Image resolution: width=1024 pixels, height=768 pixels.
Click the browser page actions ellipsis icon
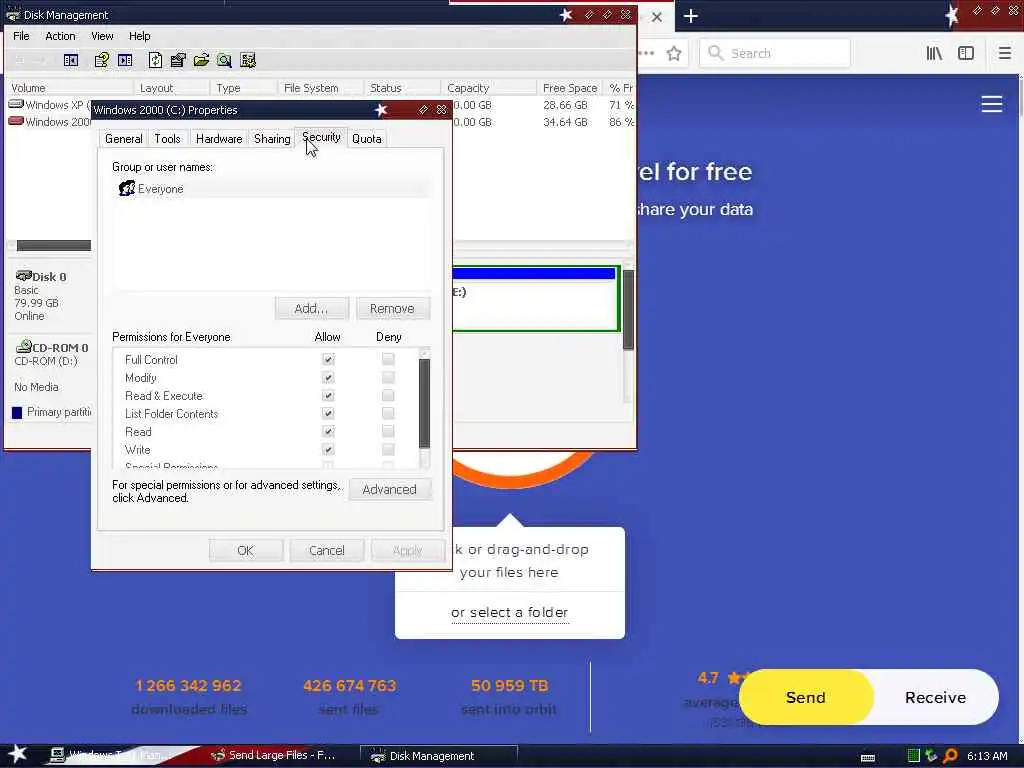coord(646,54)
